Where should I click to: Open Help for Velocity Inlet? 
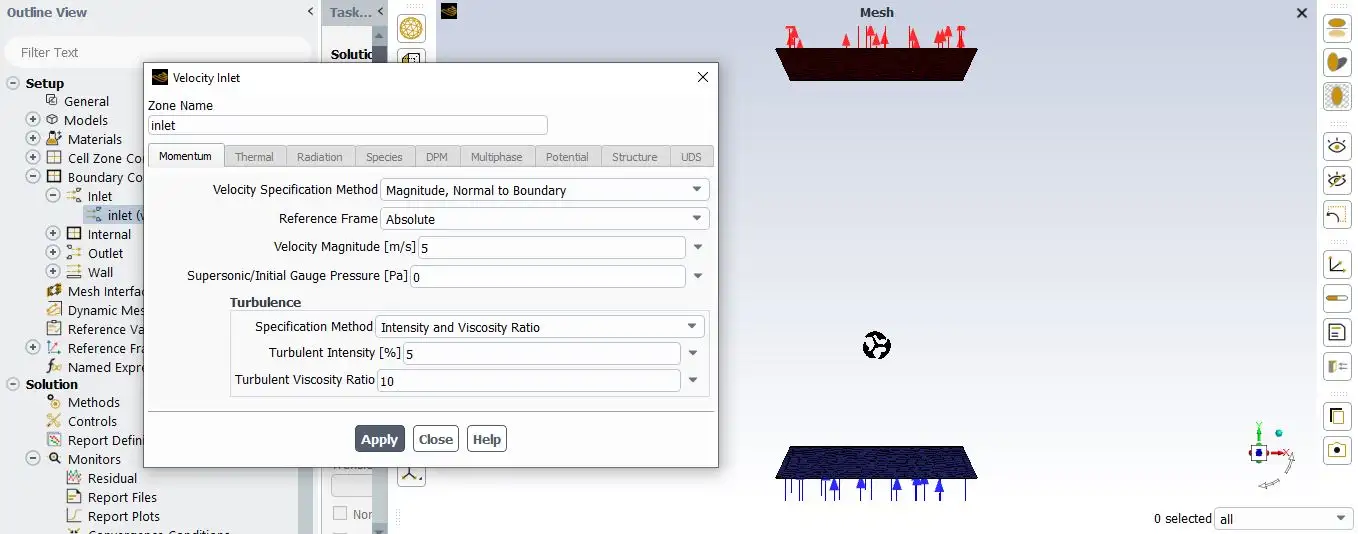pos(486,439)
